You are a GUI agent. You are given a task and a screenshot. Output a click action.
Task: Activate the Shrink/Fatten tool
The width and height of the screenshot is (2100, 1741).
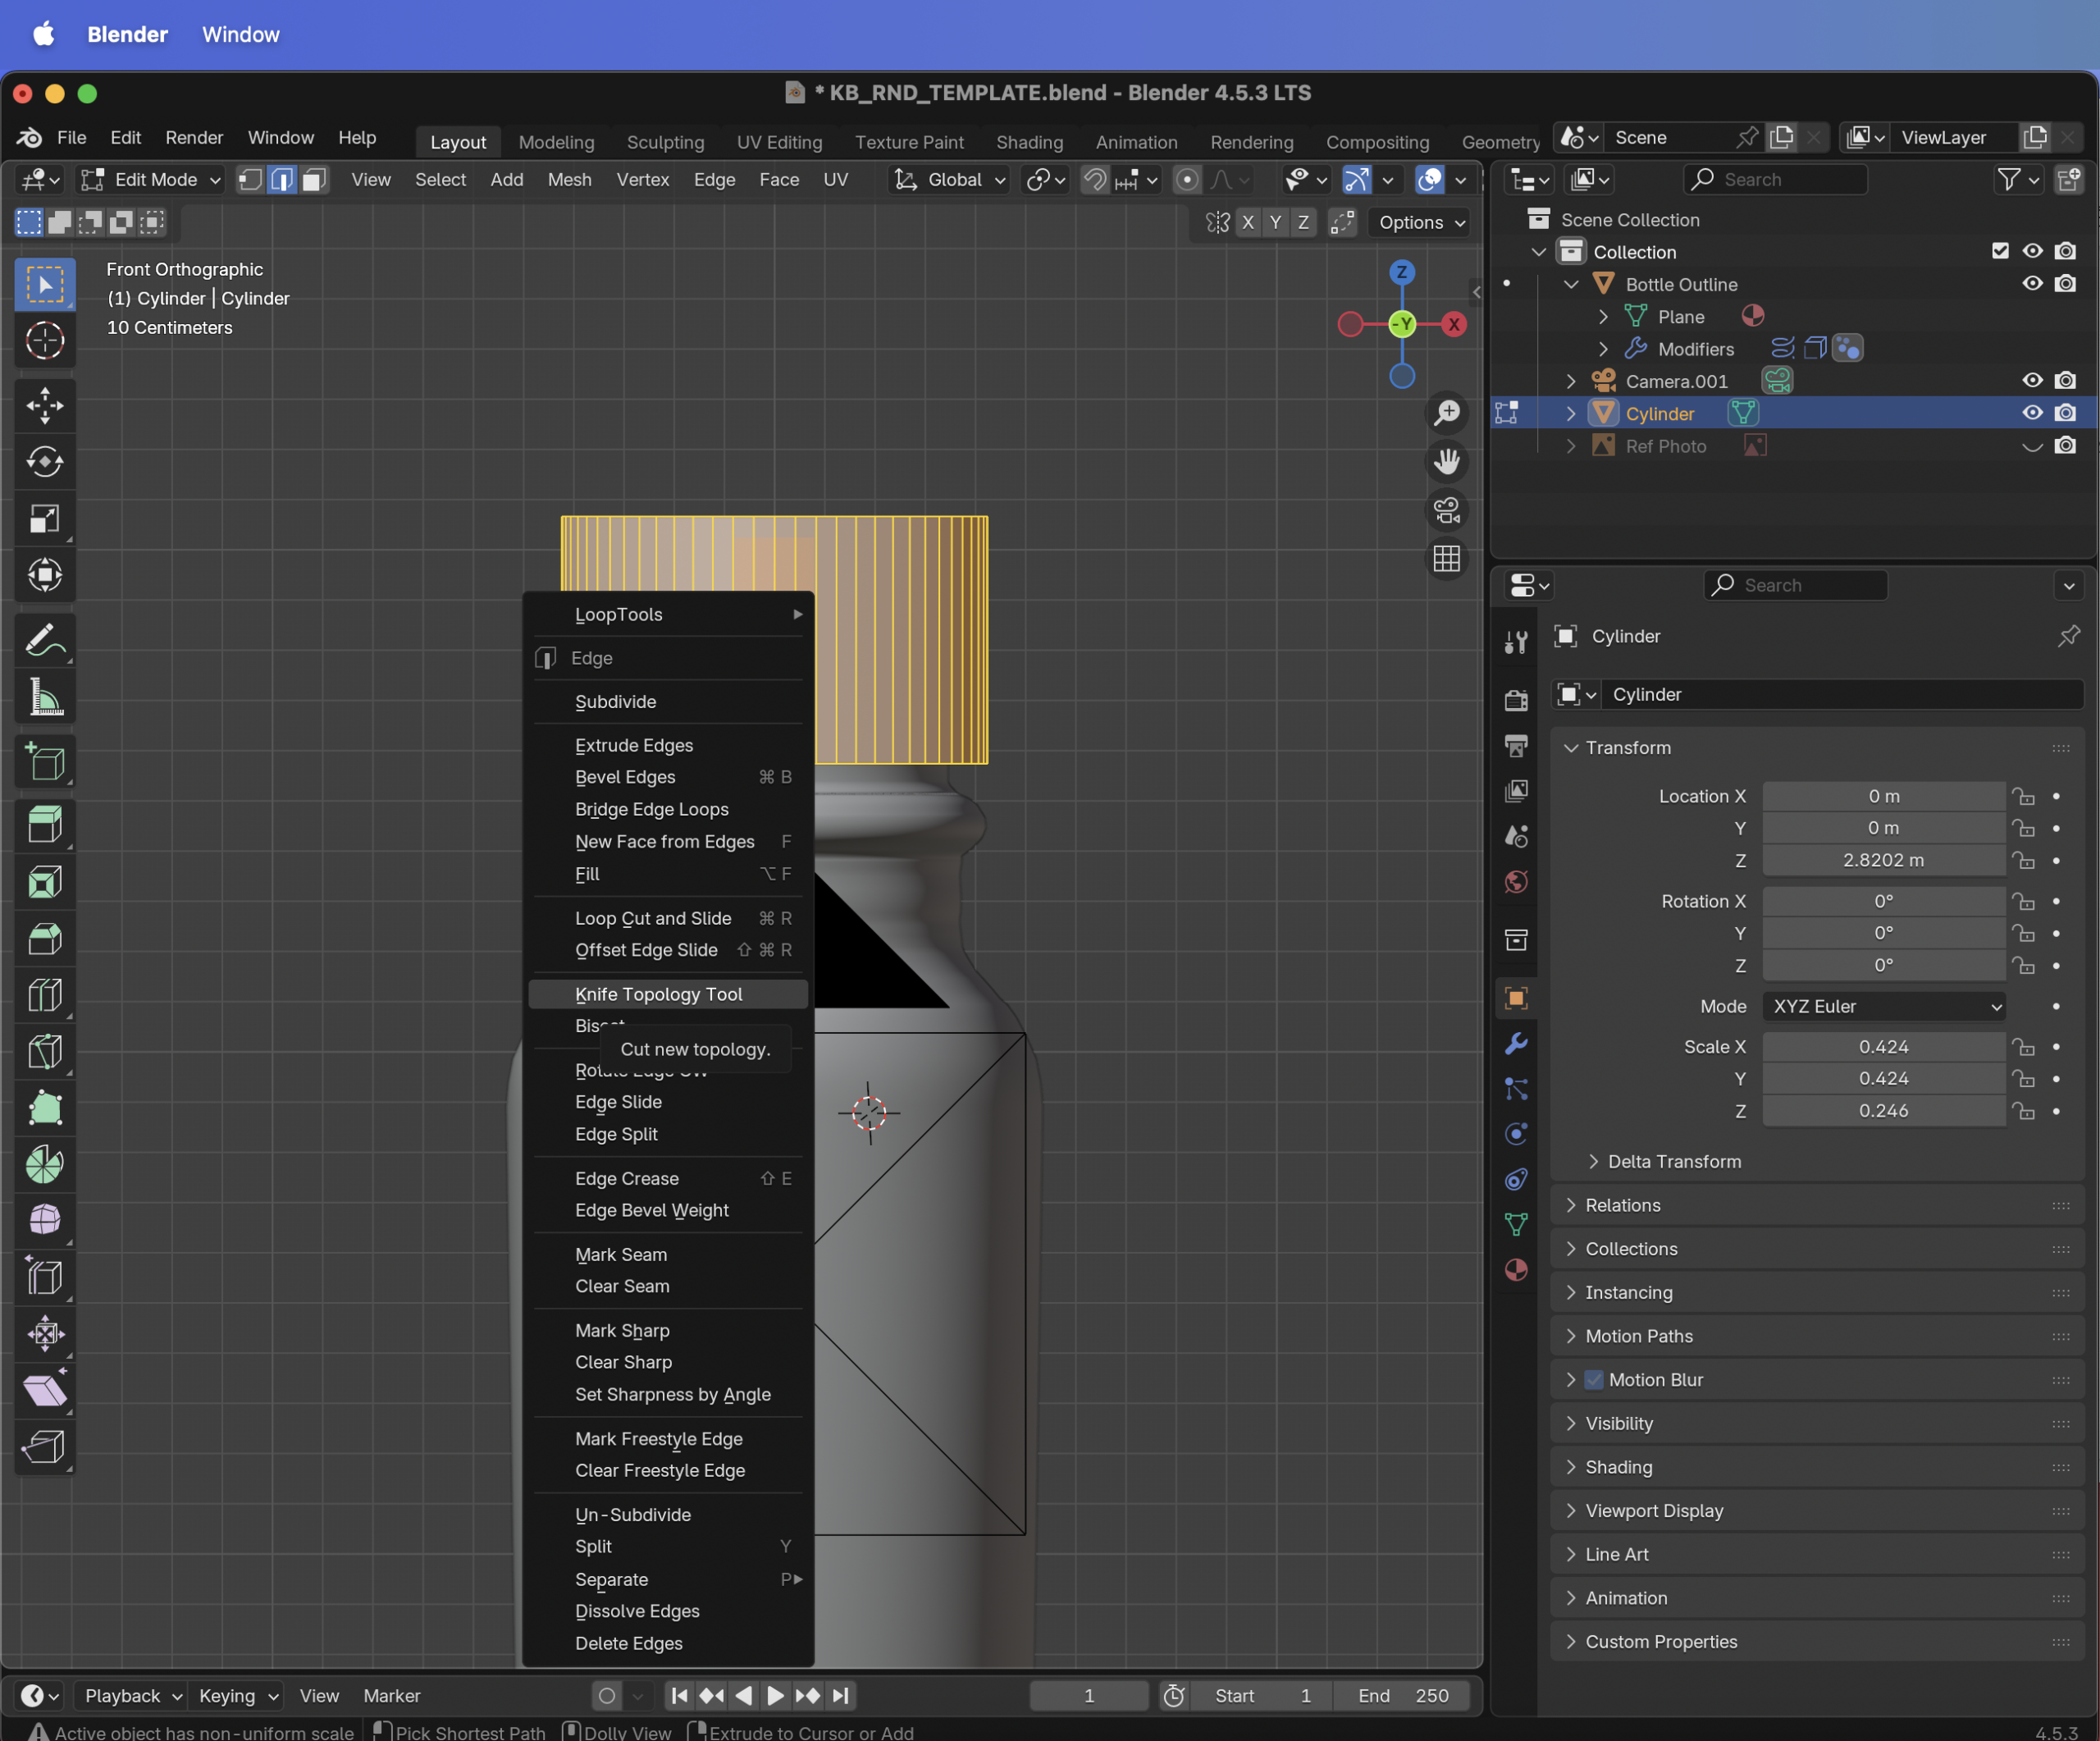(45, 1333)
